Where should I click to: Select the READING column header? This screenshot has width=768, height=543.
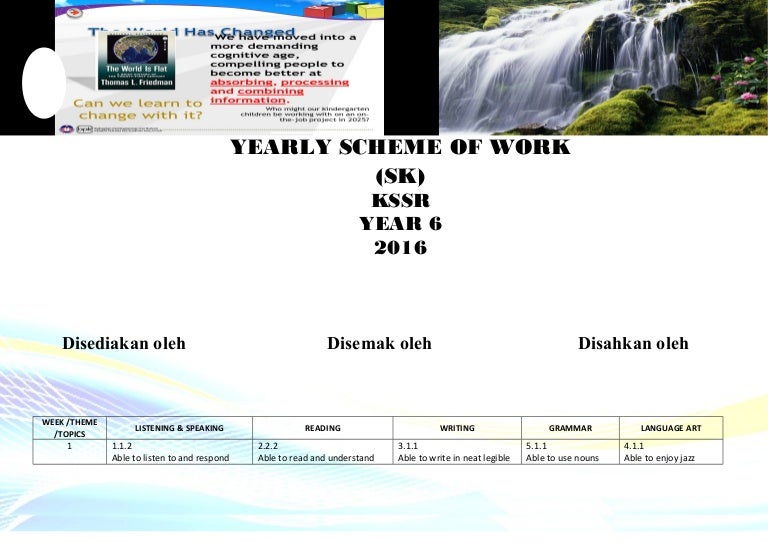[x=323, y=428]
